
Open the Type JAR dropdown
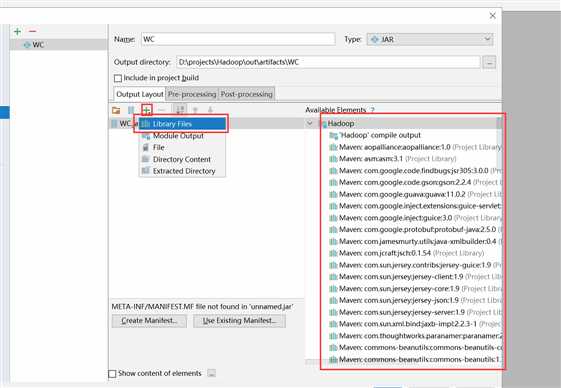tap(430, 39)
